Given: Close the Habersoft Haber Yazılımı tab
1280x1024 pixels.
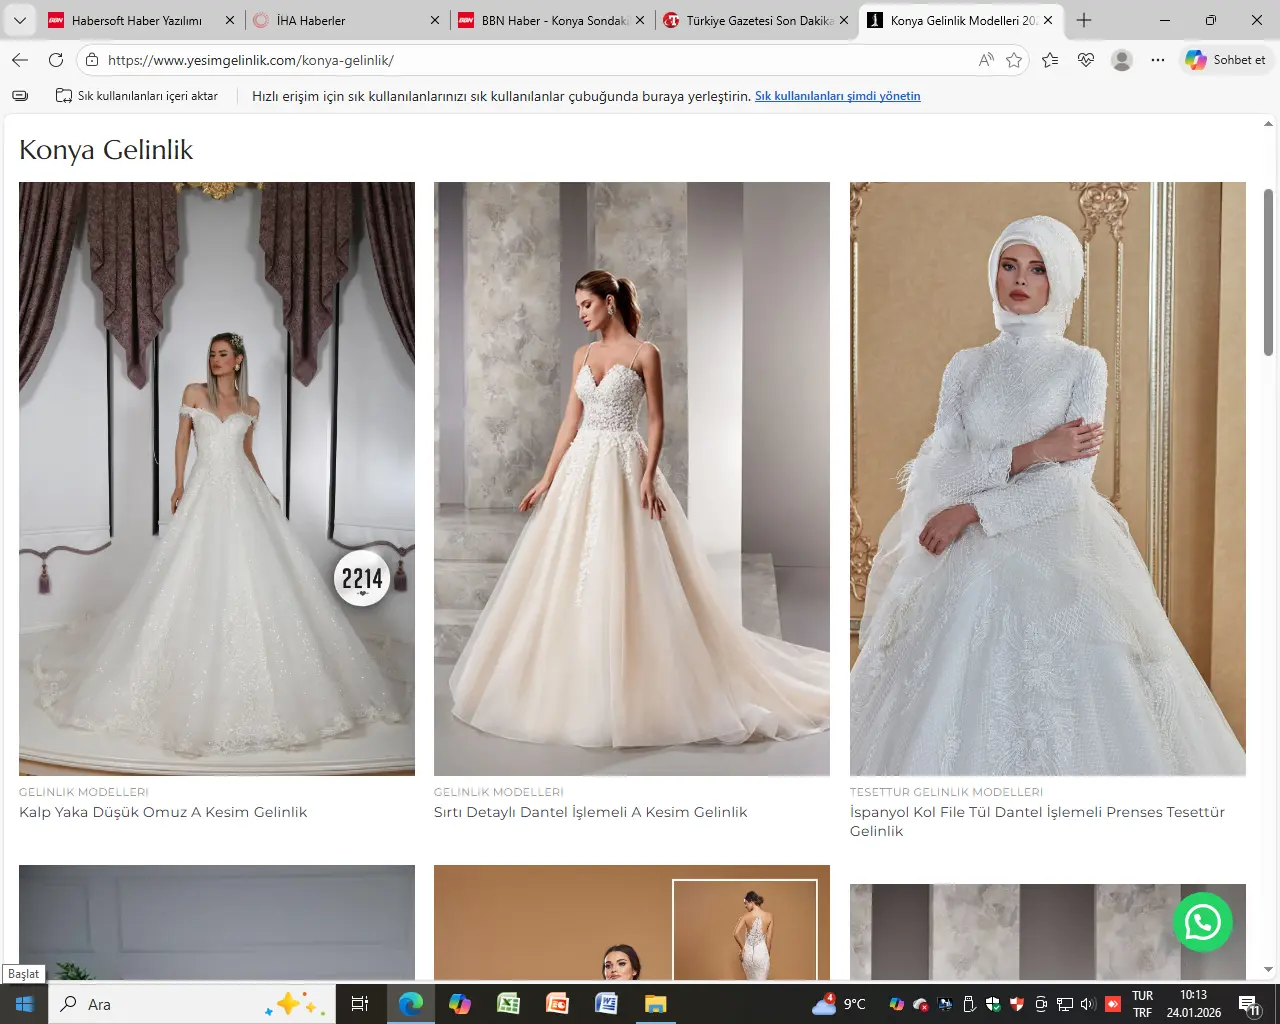Looking at the screenshot, I should (x=230, y=20).
